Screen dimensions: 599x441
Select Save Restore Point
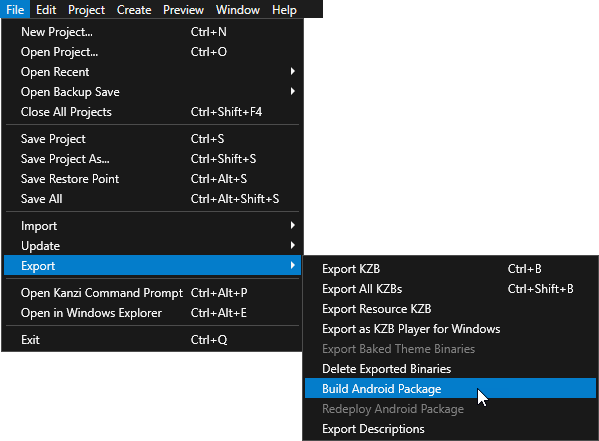pyautogui.click(x=152, y=178)
